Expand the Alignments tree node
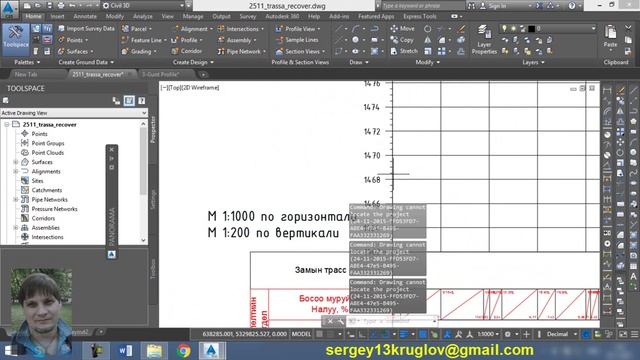The image size is (640, 360). [16, 171]
